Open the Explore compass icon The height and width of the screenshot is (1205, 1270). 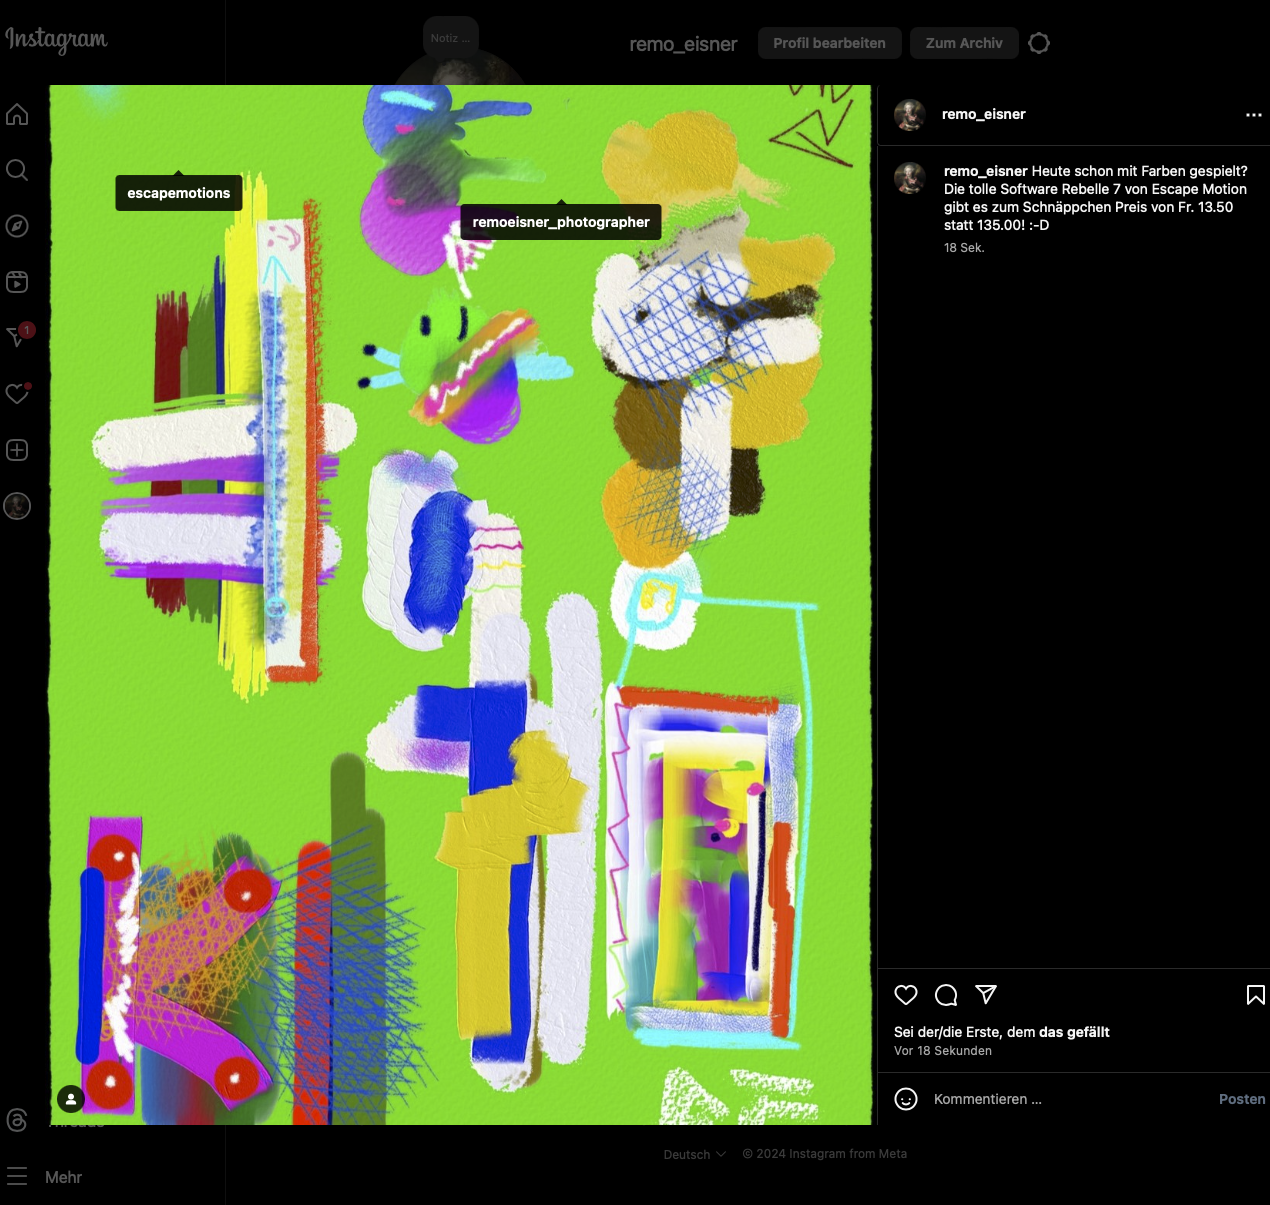point(17,226)
